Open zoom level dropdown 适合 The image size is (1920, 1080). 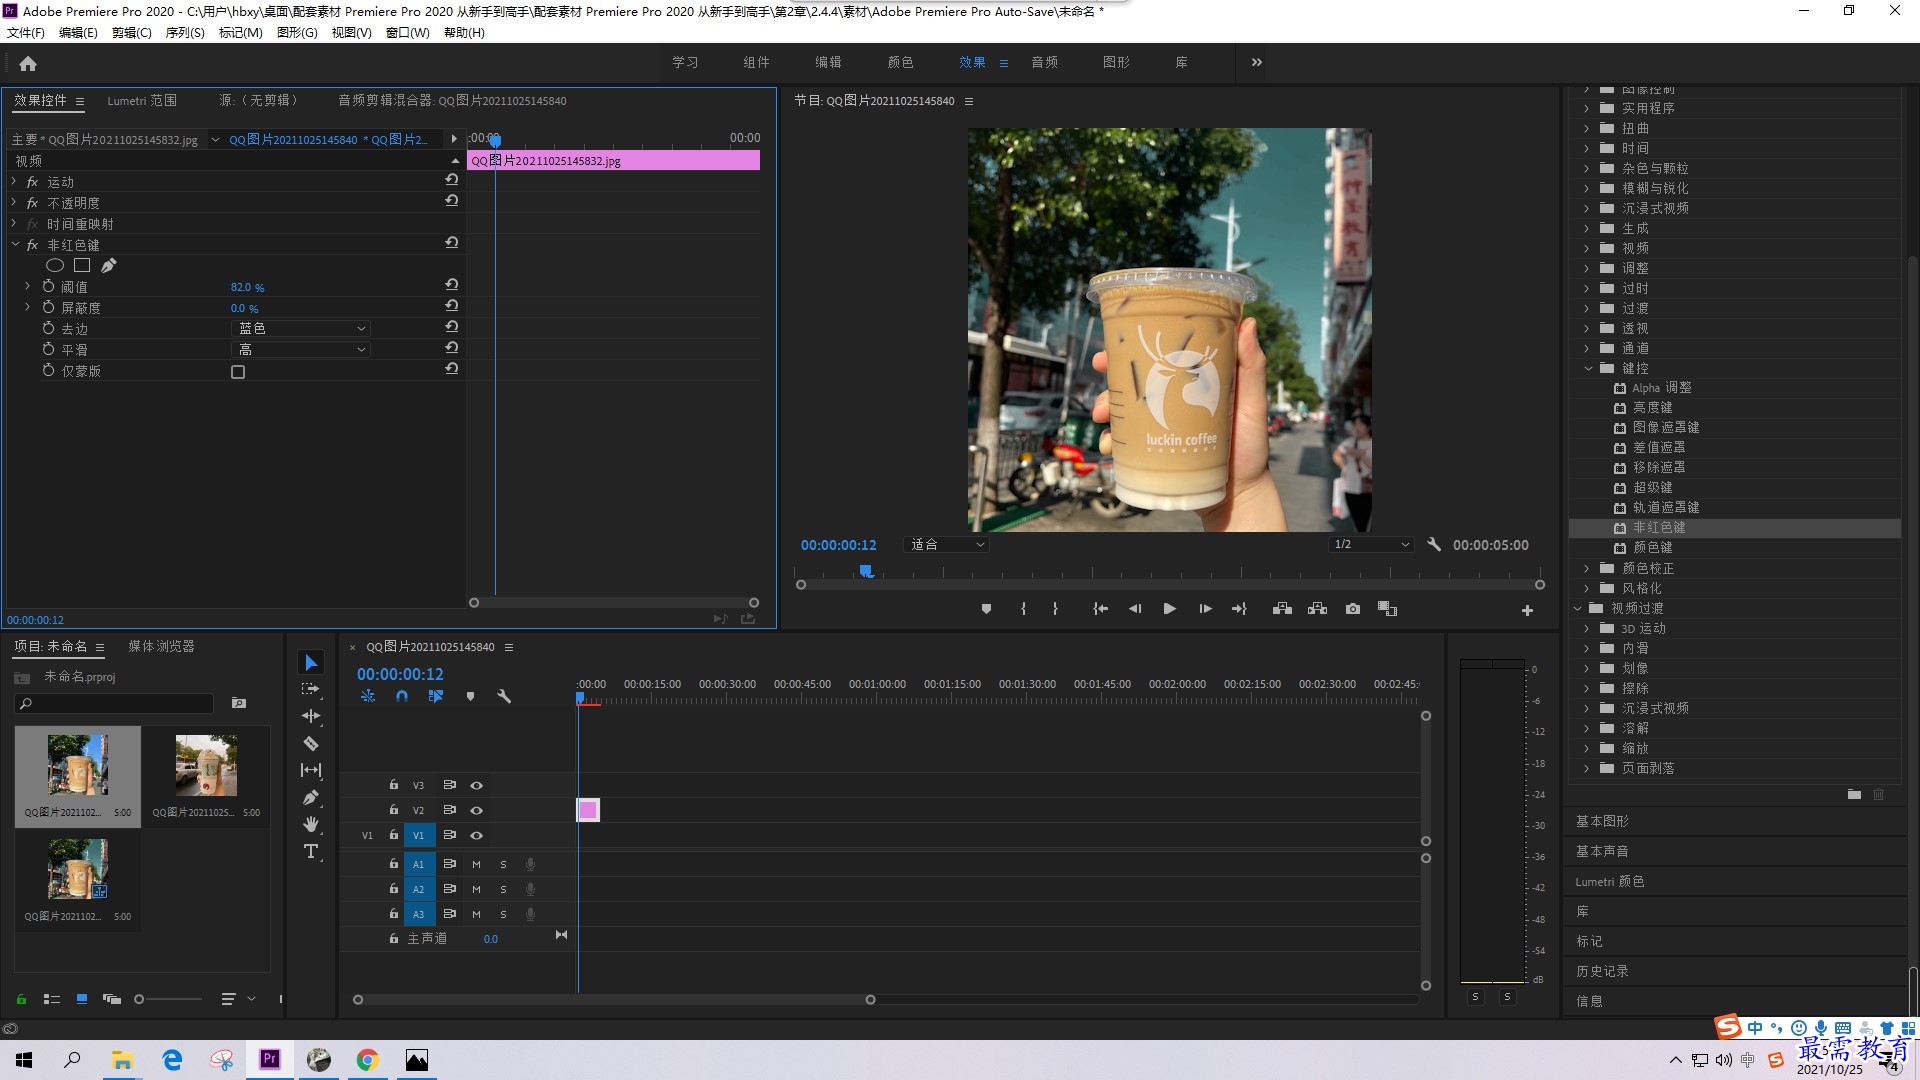click(946, 545)
